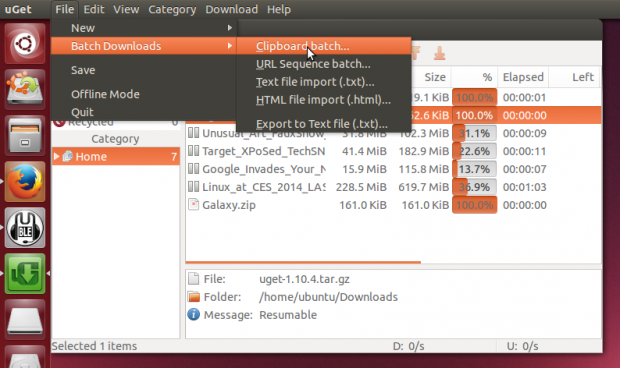Expand the Home category tree arrow
This screenshot has width=620, height=368.
tap(56, 157)
